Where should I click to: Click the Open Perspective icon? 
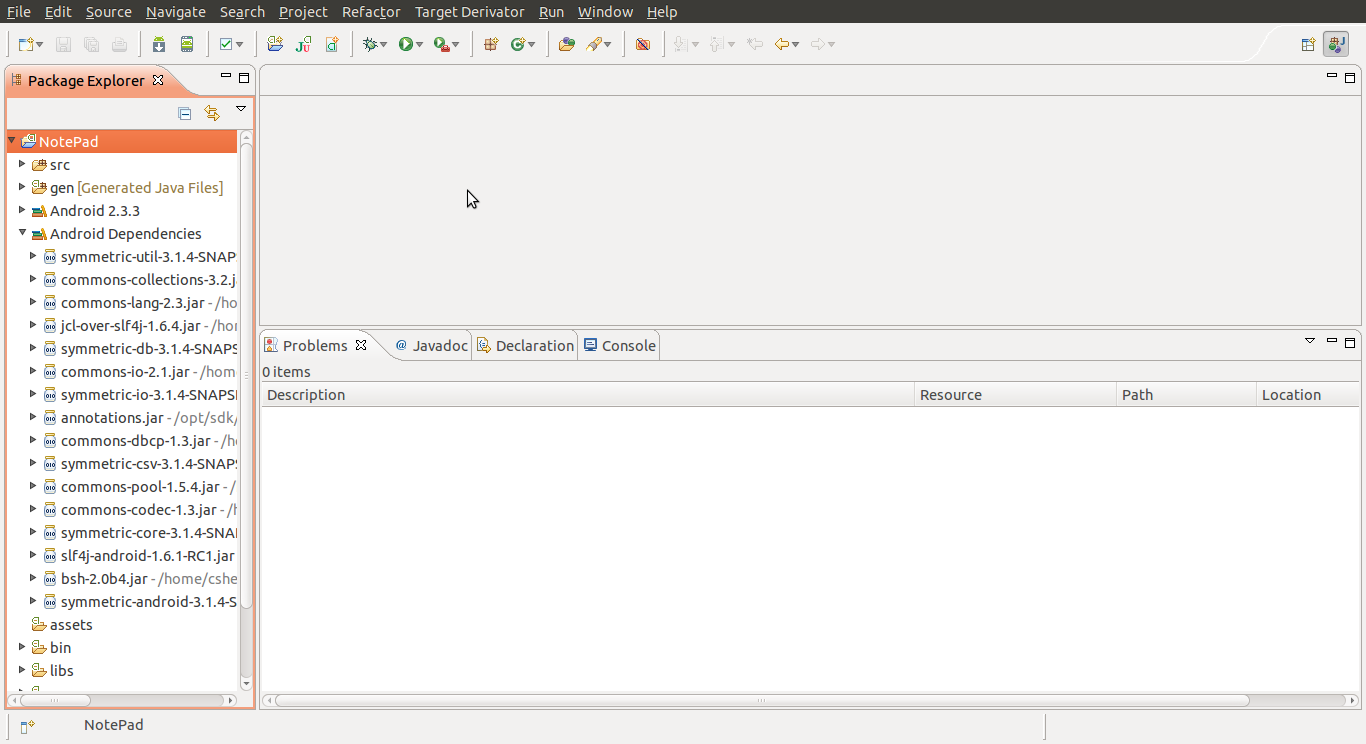[x=1308, y=44]
